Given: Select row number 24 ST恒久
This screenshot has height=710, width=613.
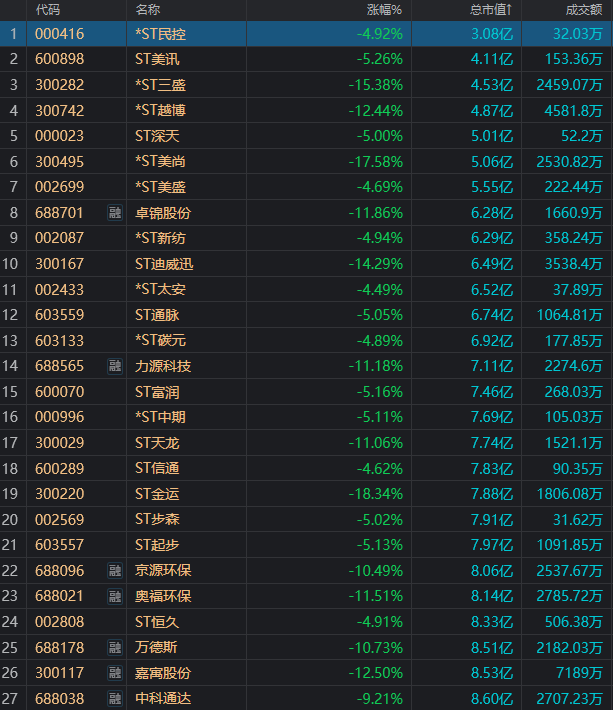Looking at the screenshot, I should click(x=306, y=622).
